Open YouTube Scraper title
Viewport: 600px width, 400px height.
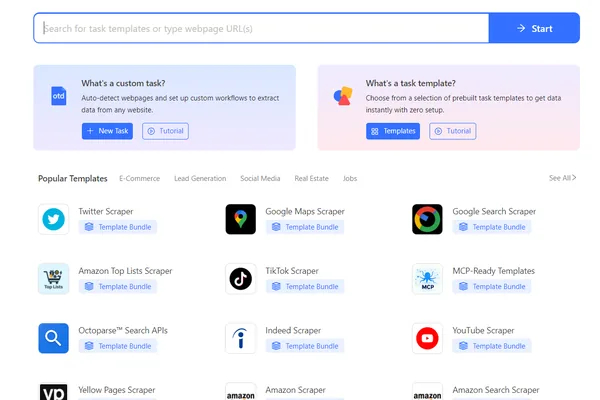483,330
